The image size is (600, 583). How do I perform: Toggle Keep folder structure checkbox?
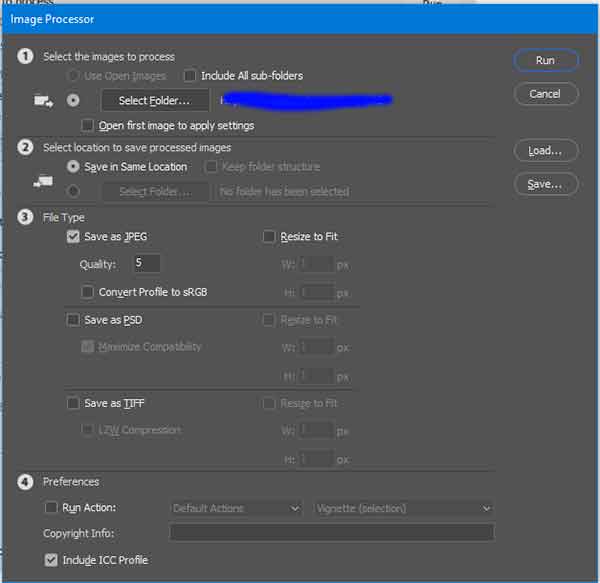210,167
